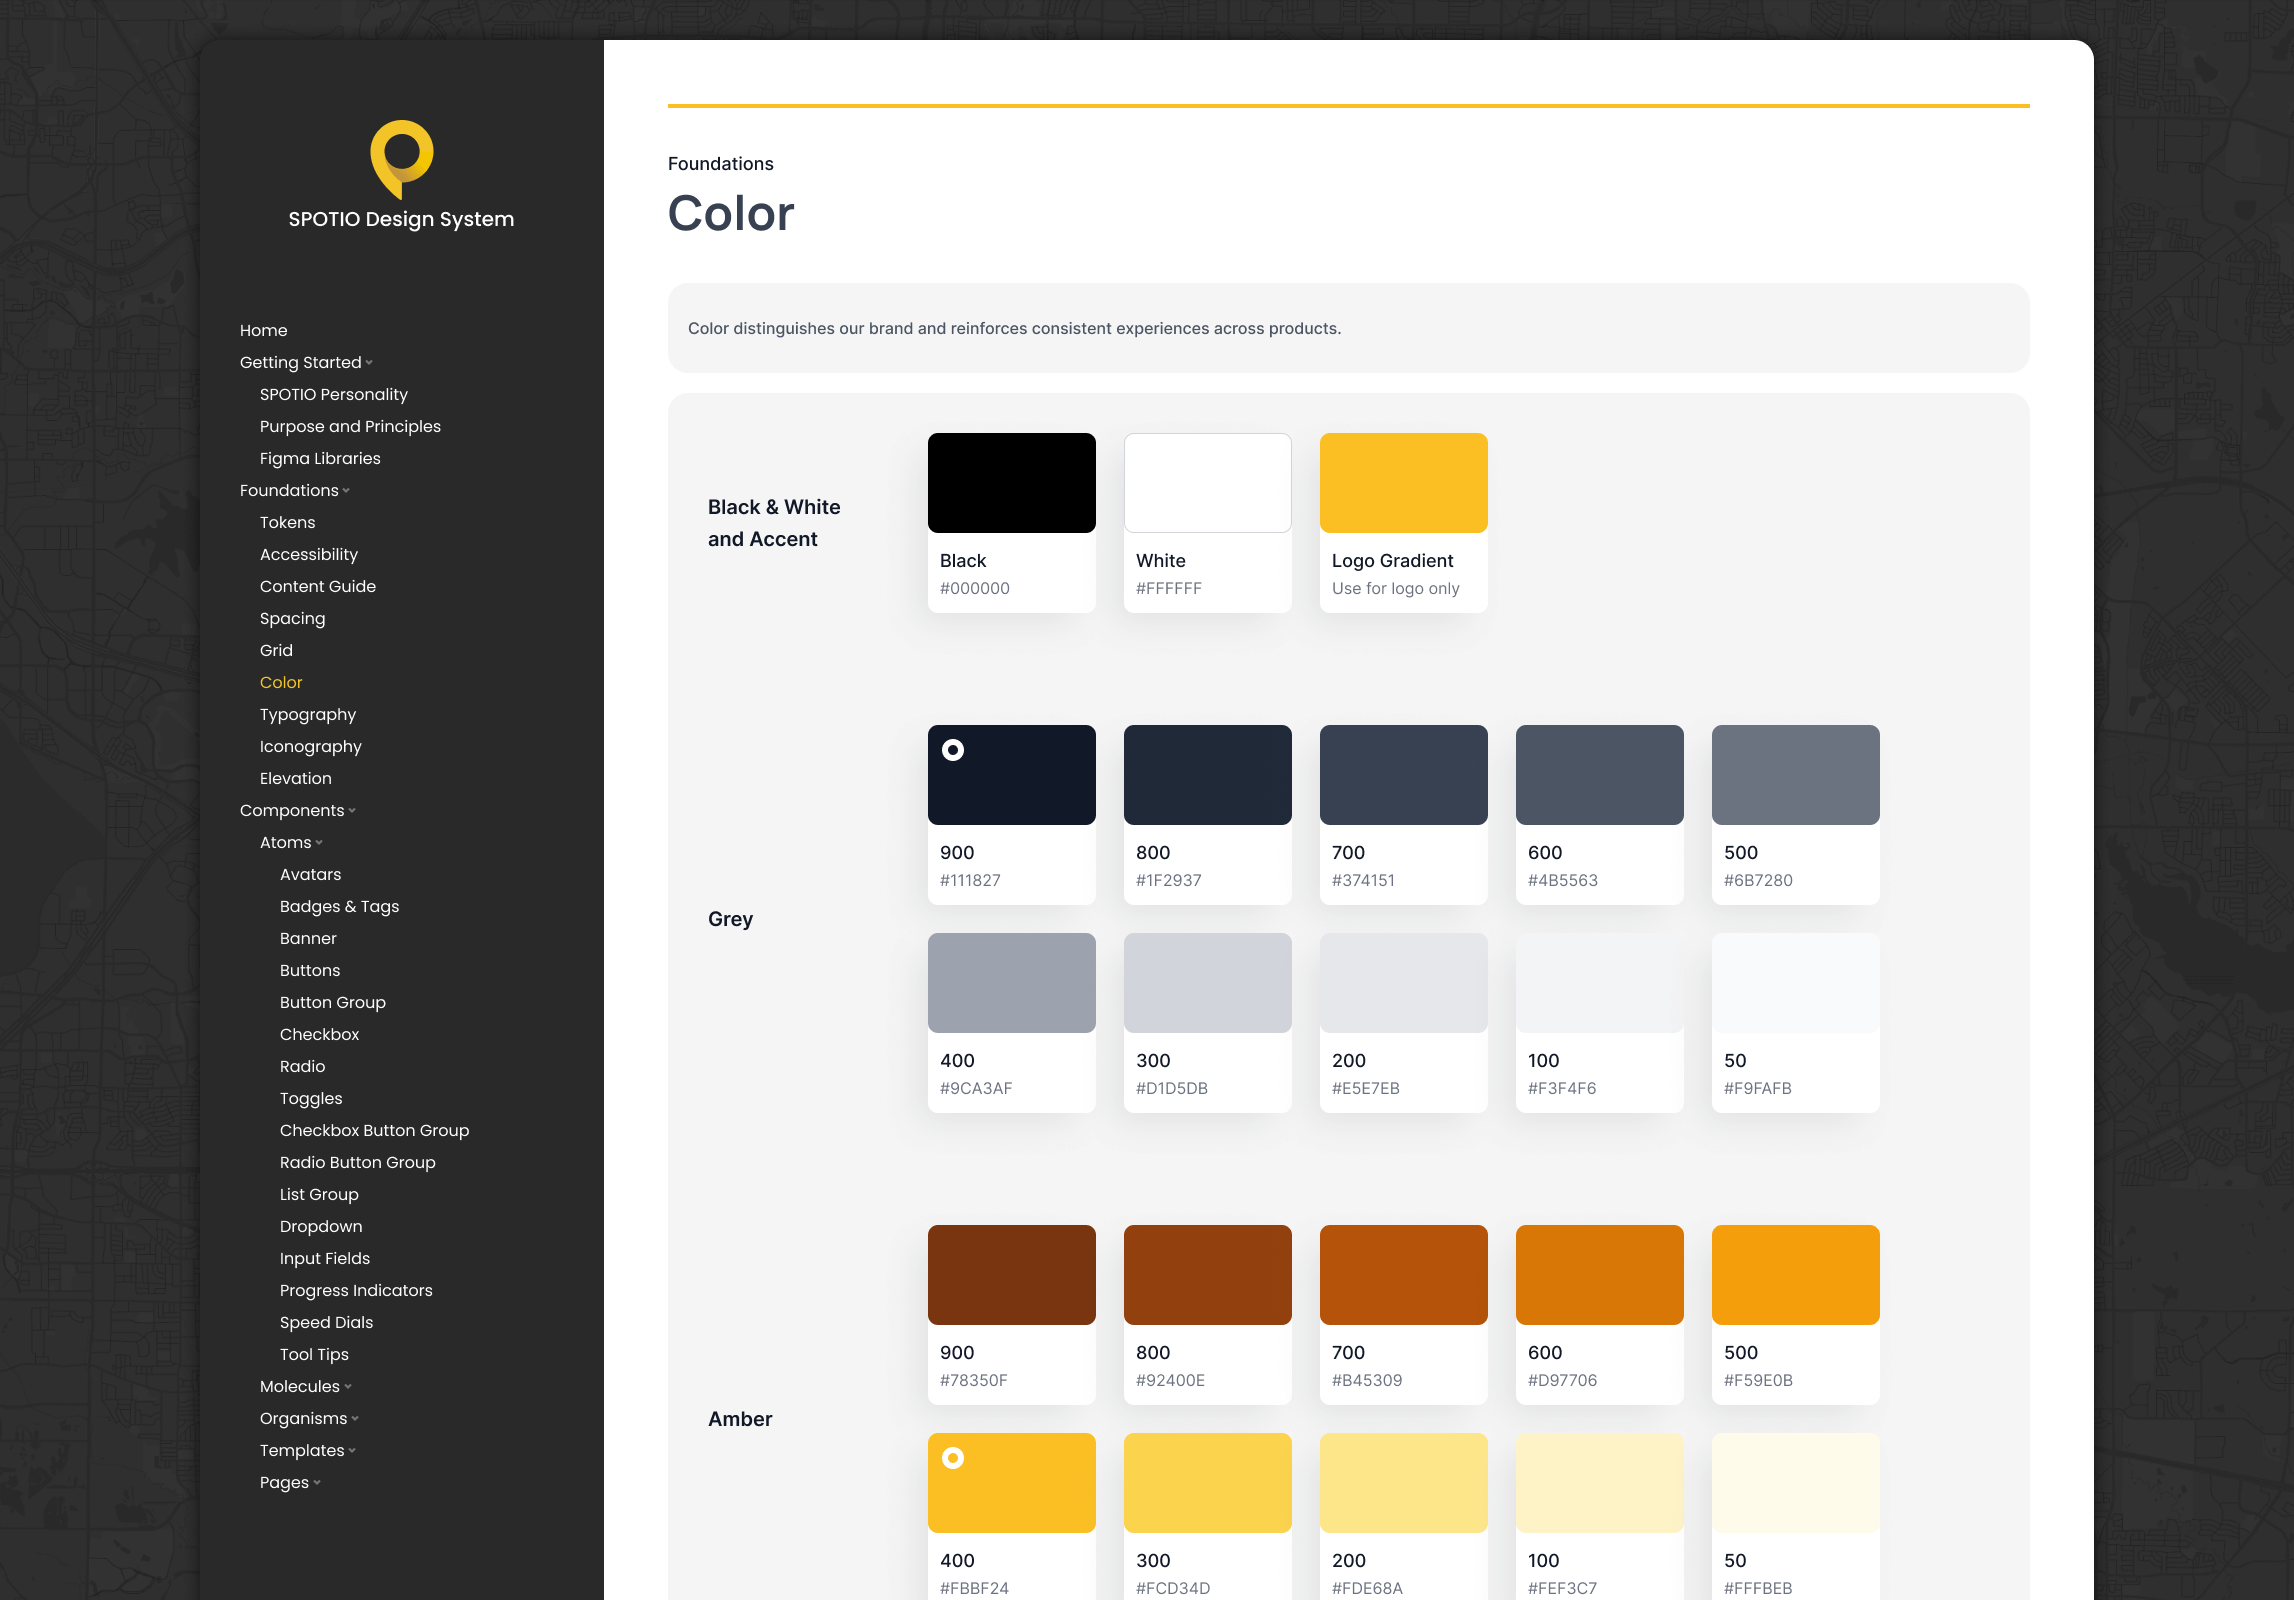This screenshot has height=1600, width=2294.
Task: Open the Button Group page
Action: click(333, 1002)
